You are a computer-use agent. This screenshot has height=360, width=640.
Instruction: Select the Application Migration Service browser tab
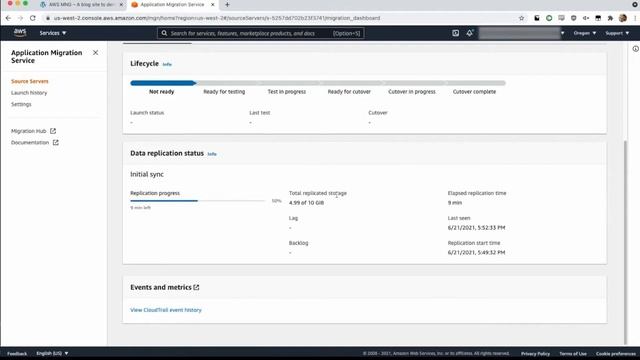click(x=172, y=4)
